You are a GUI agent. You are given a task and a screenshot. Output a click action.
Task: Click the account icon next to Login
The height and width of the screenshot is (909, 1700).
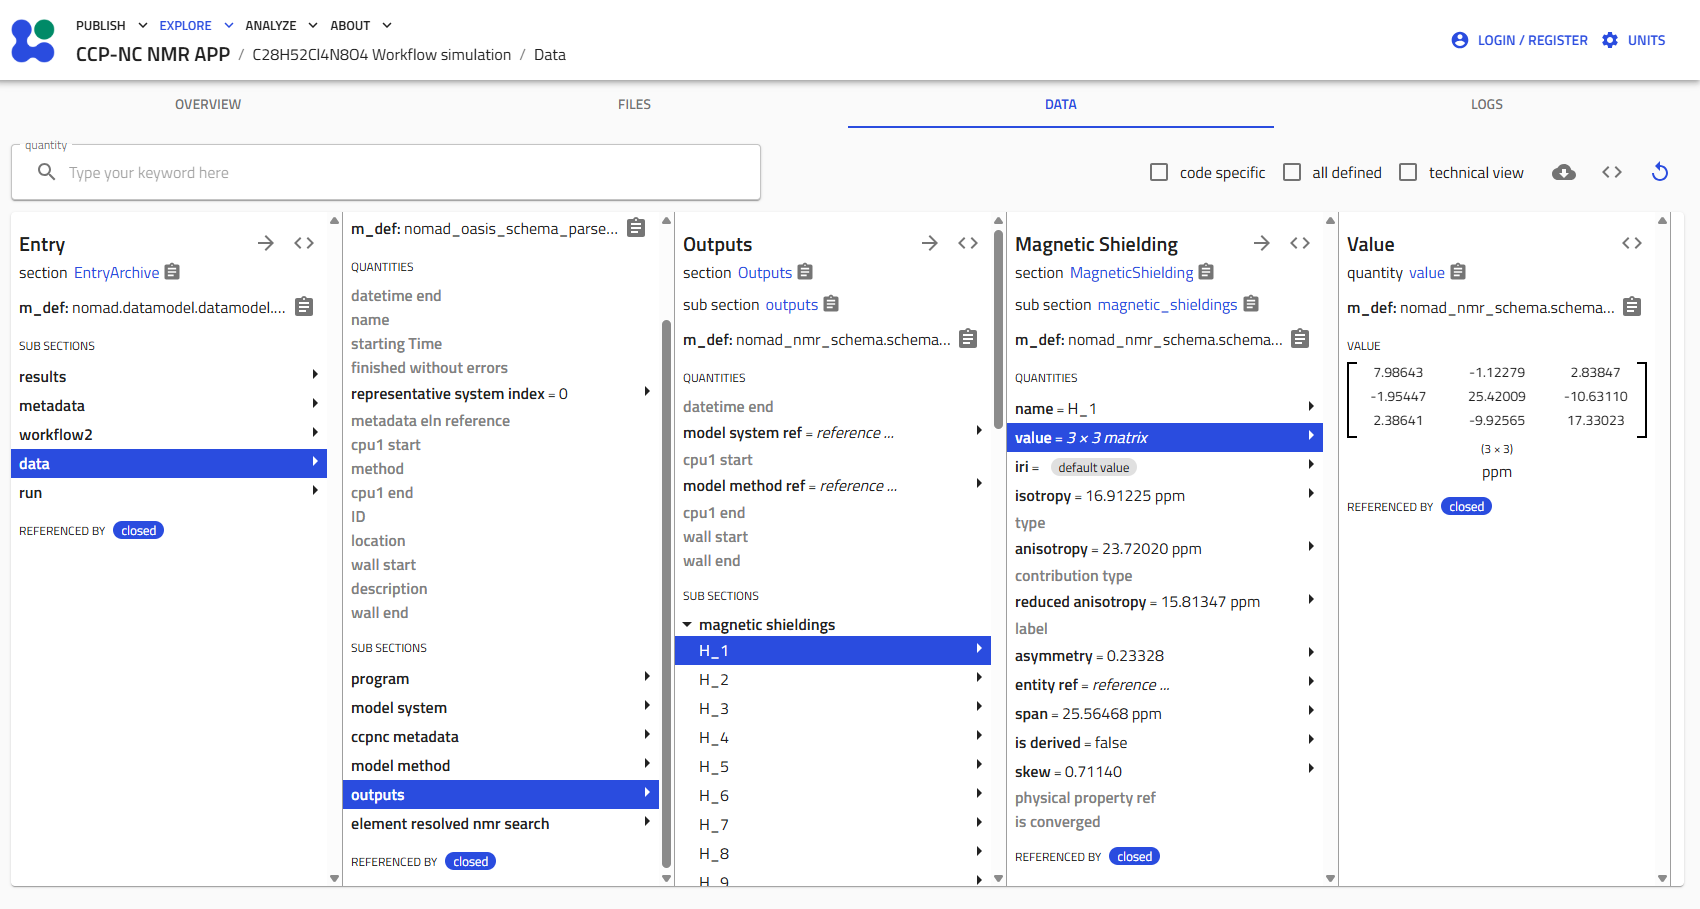coord(1460,40)
